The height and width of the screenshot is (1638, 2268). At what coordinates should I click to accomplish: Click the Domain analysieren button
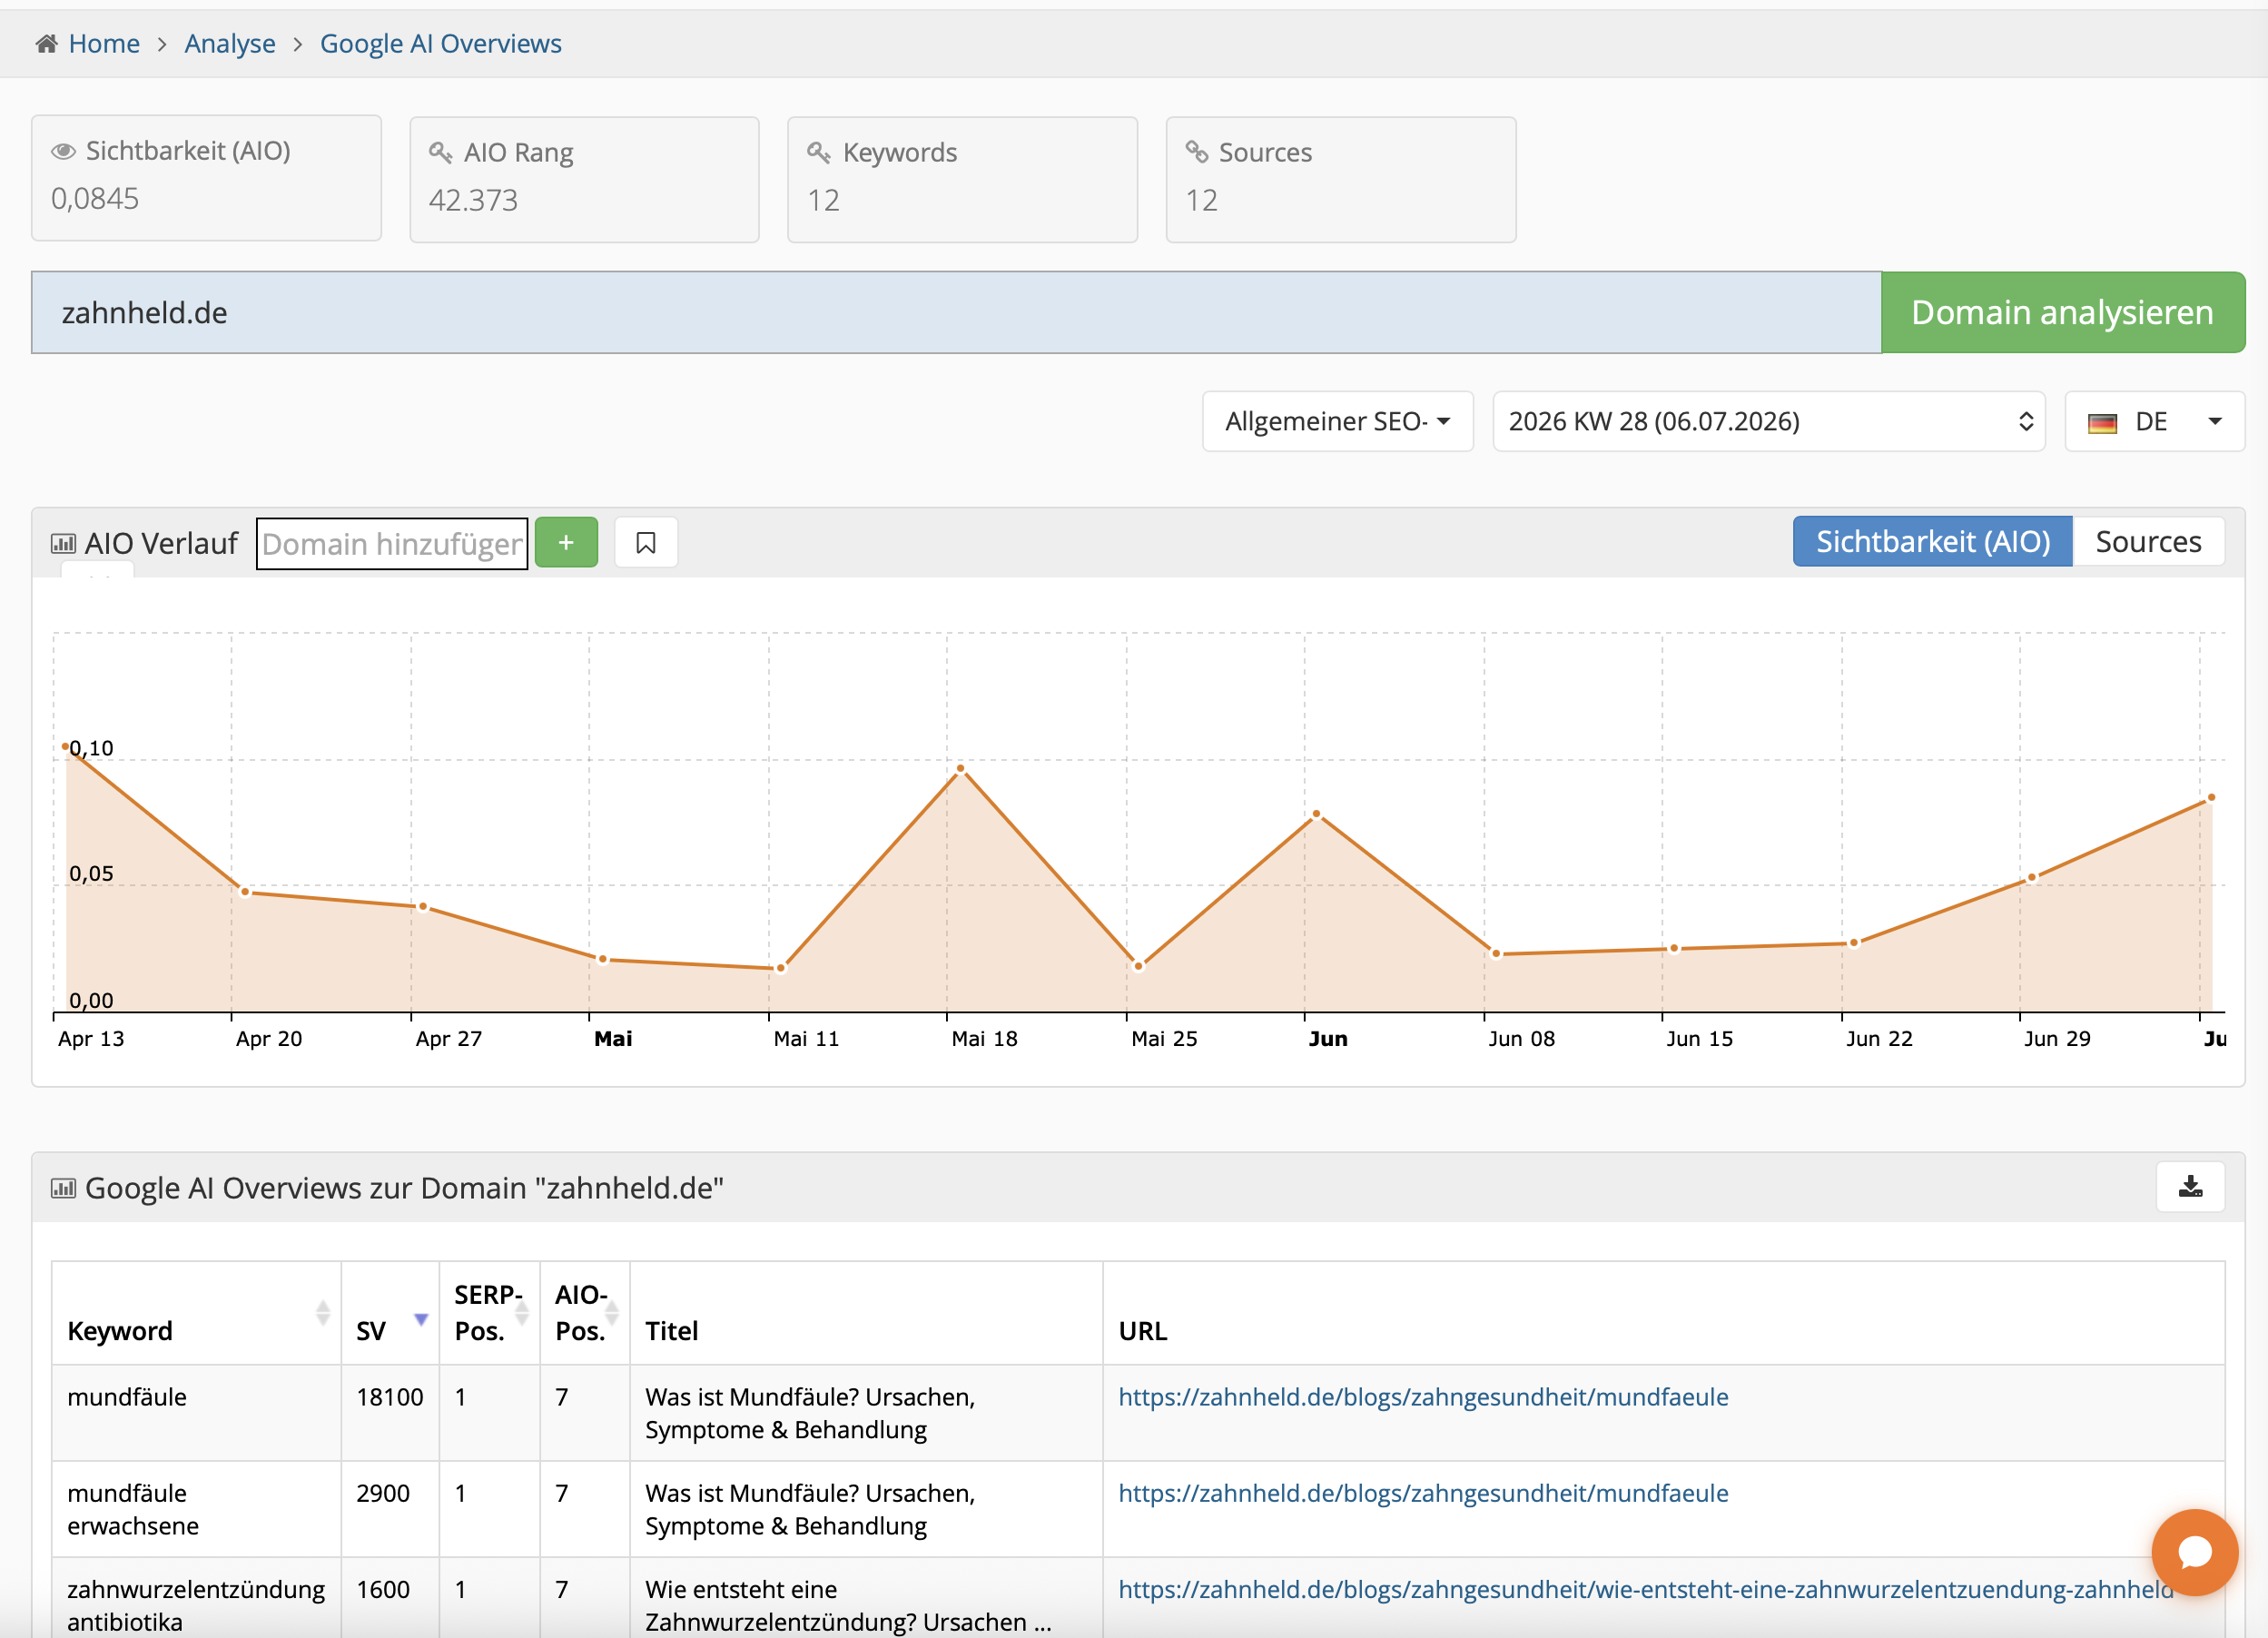pyautogui.click(x=2062, y=312)
